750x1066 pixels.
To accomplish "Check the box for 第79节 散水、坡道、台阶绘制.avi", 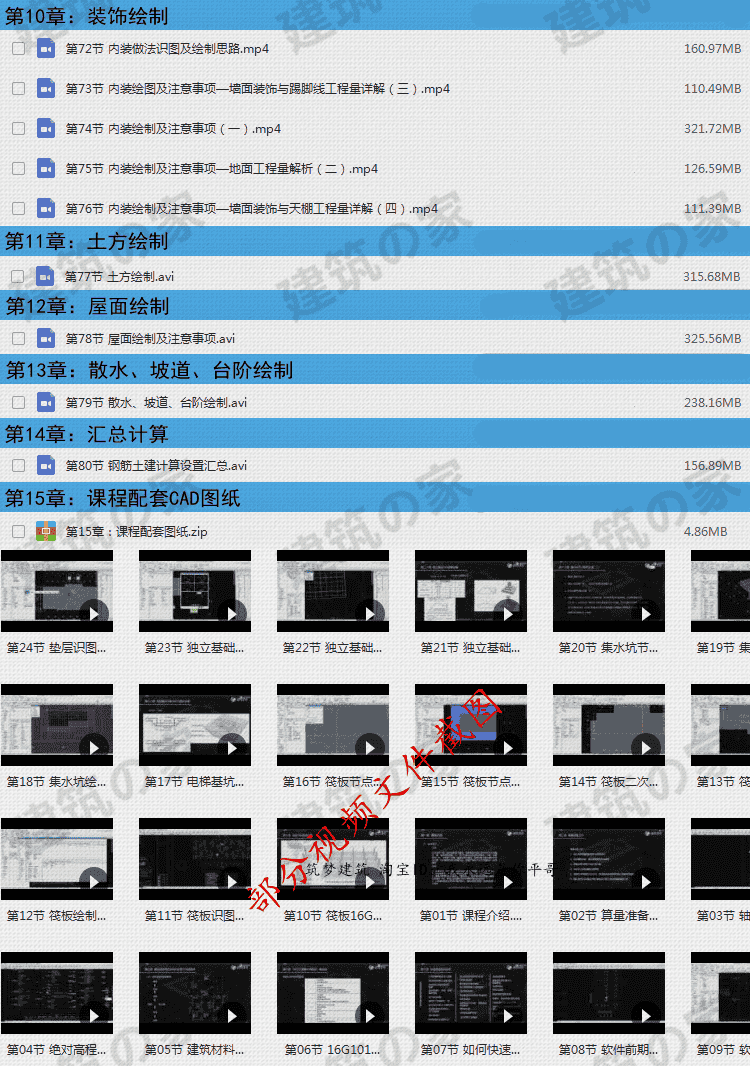I will [x=18, y=402].
